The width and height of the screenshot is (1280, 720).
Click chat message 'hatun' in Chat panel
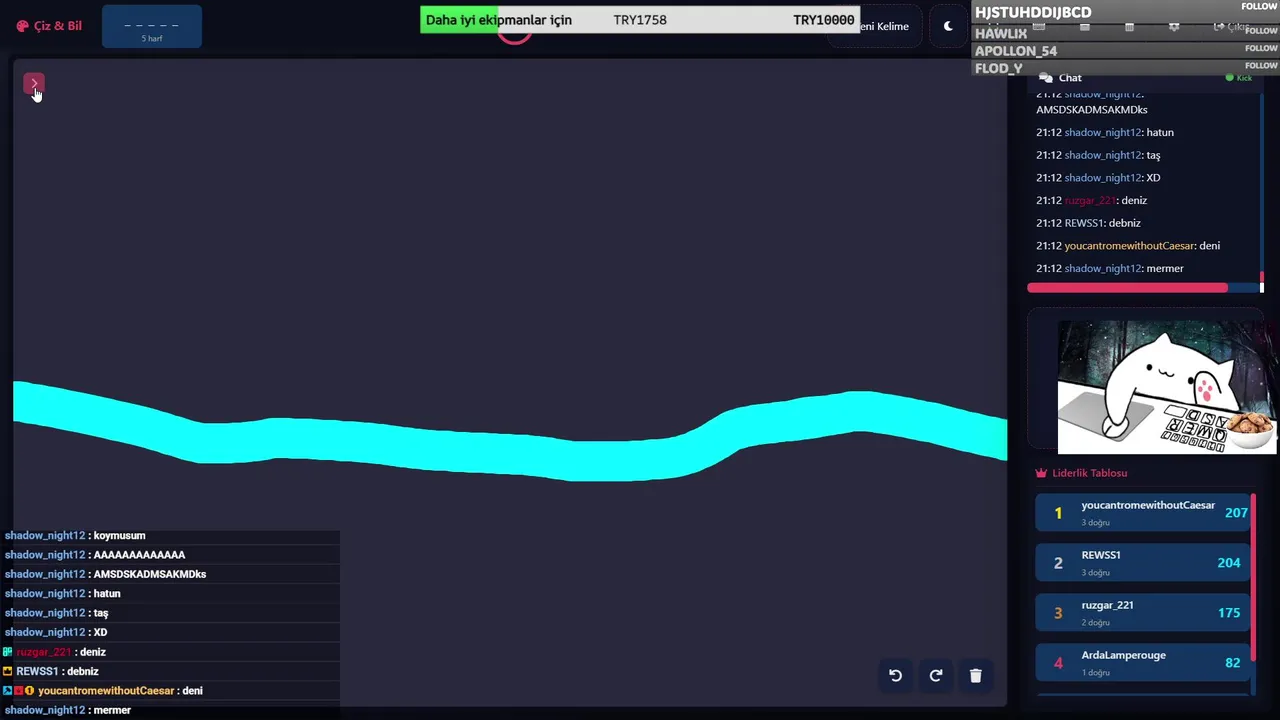[1105, 132]
